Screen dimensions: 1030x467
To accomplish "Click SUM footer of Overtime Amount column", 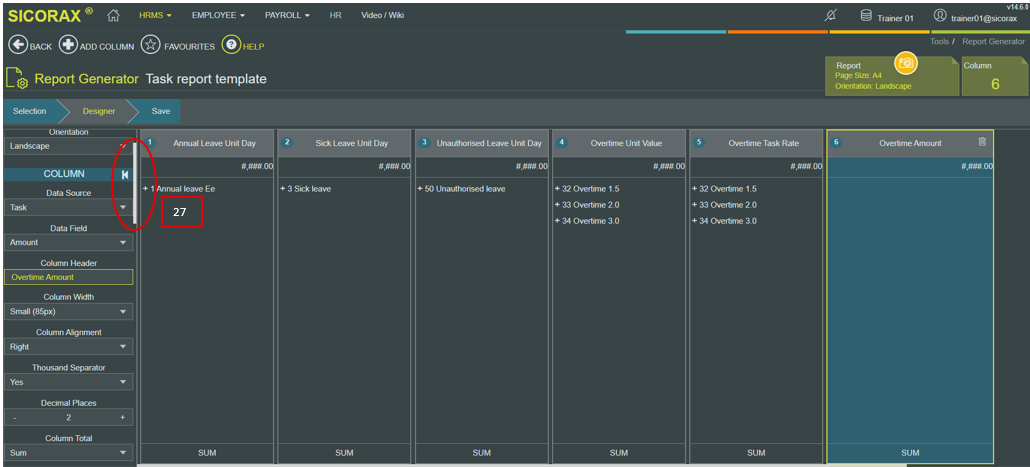I will coord(910,453).
